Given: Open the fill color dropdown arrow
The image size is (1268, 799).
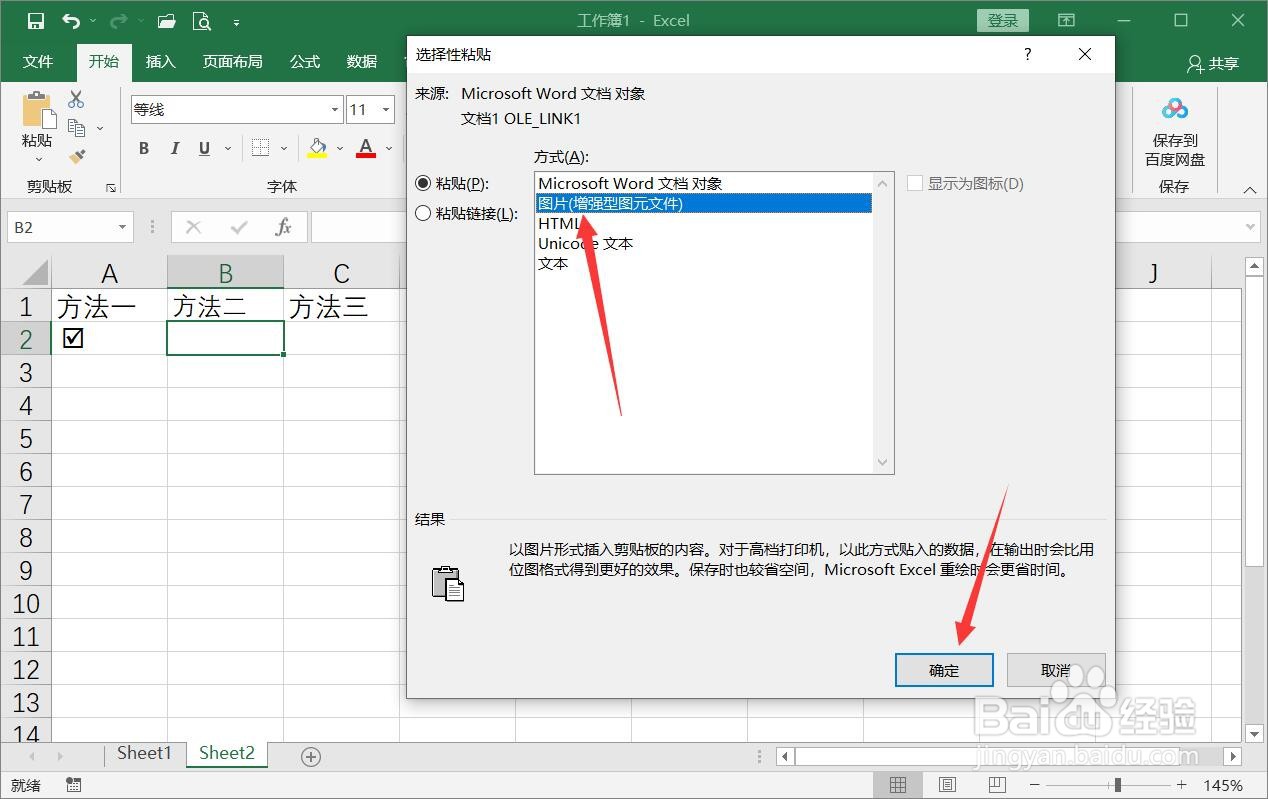Looking at the screenshot, I should point(340,149).
